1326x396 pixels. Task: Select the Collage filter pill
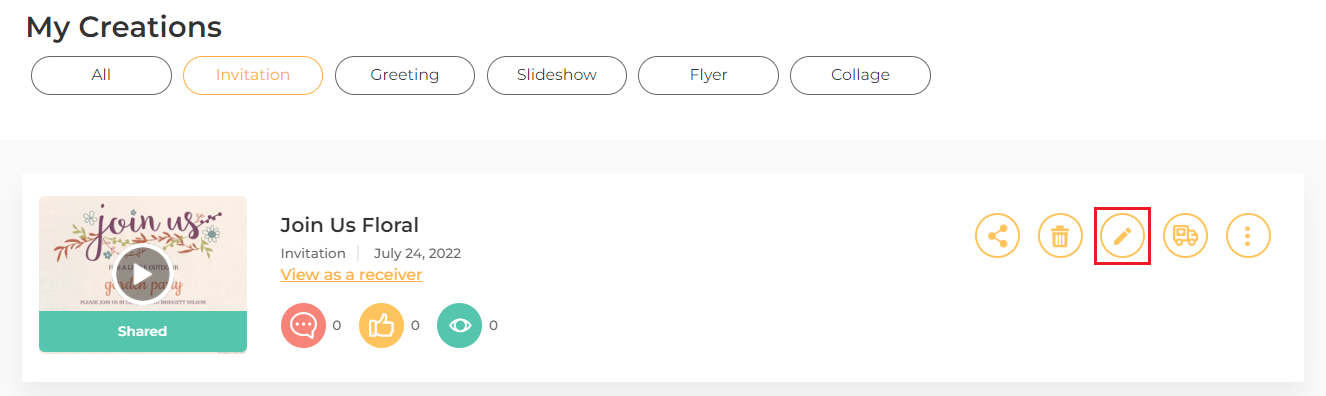tap(860, 75)
